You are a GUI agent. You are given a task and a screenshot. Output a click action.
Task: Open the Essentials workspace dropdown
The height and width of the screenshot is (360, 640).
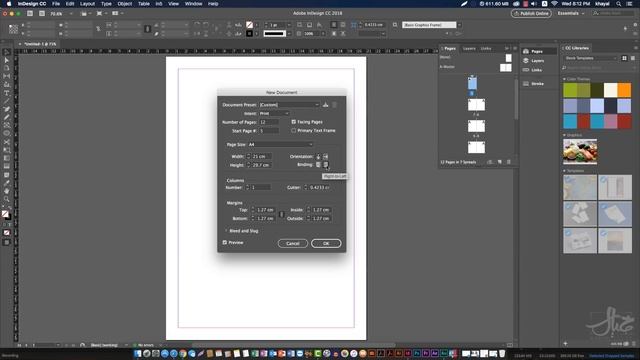[x=571, y=13]
